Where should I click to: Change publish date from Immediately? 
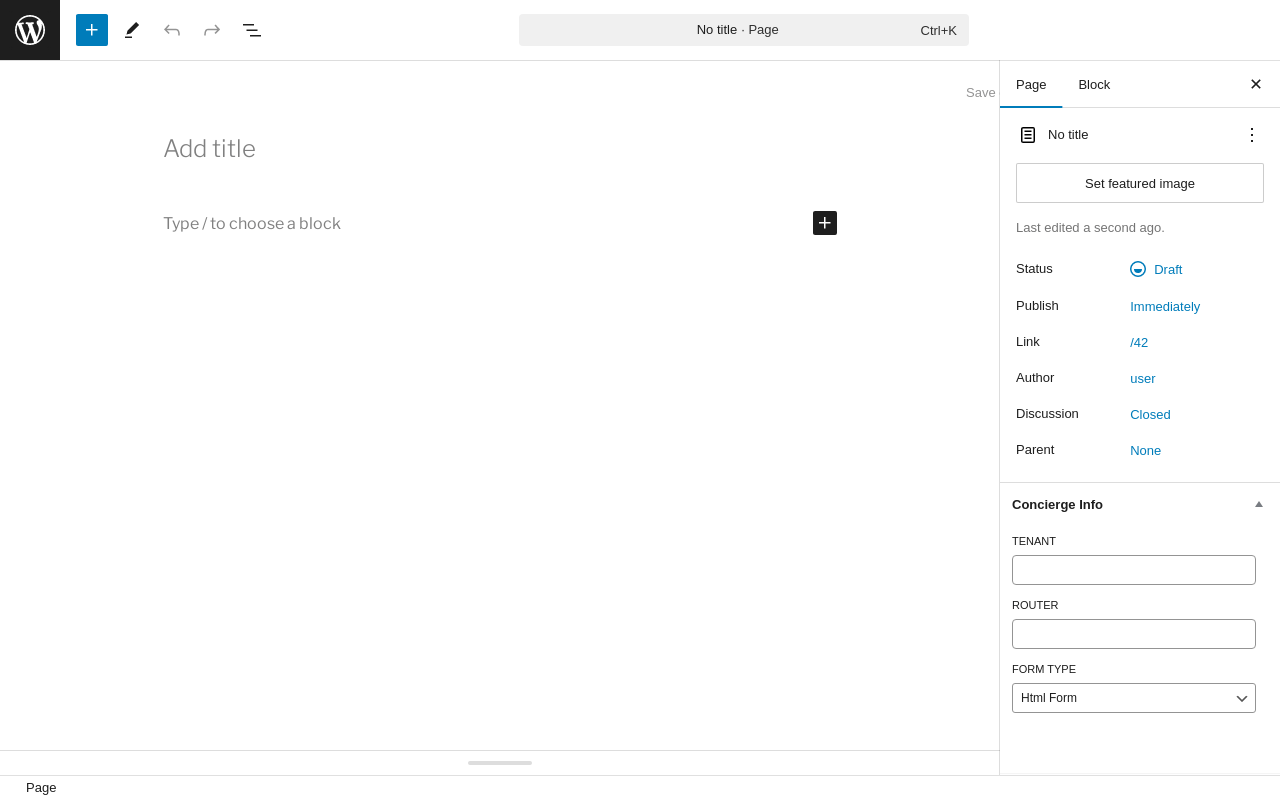[x=1165, y=306]
